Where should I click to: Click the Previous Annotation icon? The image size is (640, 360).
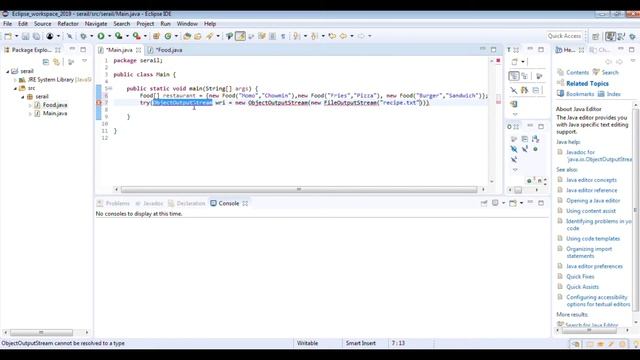[x=314, y=36]
